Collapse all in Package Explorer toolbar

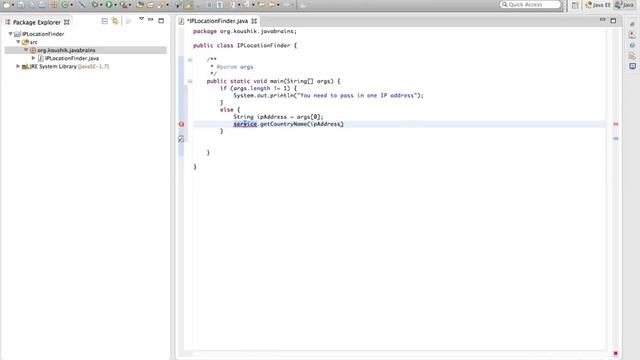click(x=104, y=21)
